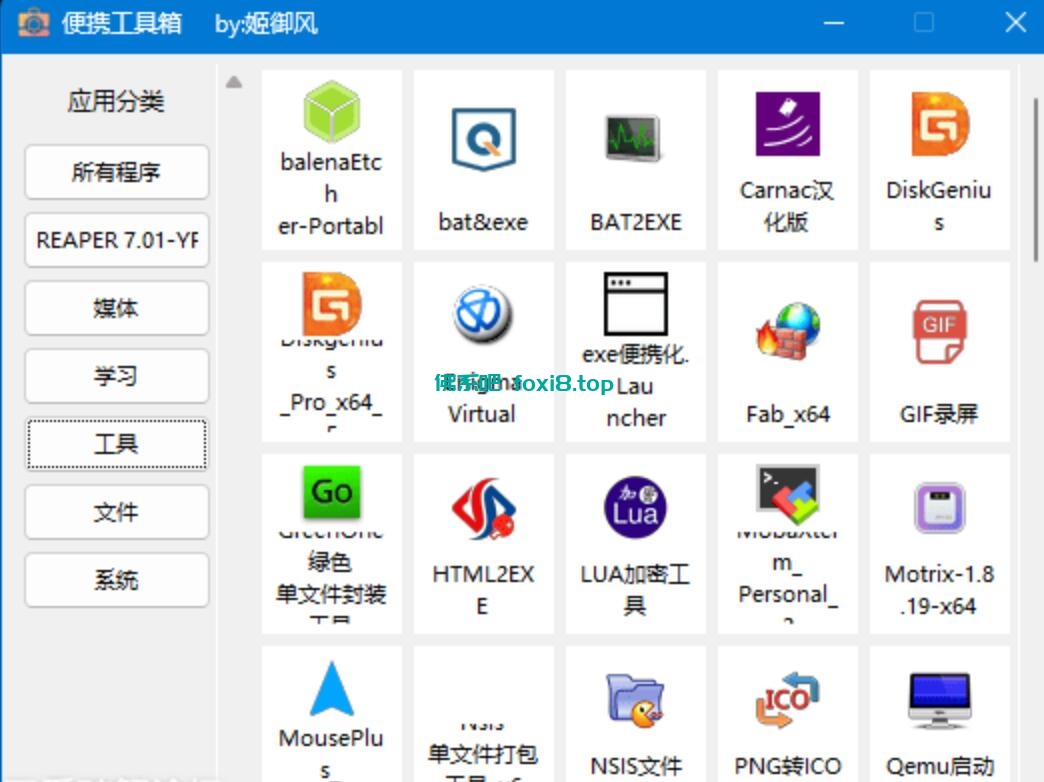Launch Carnac汉化版

[787, 155]
